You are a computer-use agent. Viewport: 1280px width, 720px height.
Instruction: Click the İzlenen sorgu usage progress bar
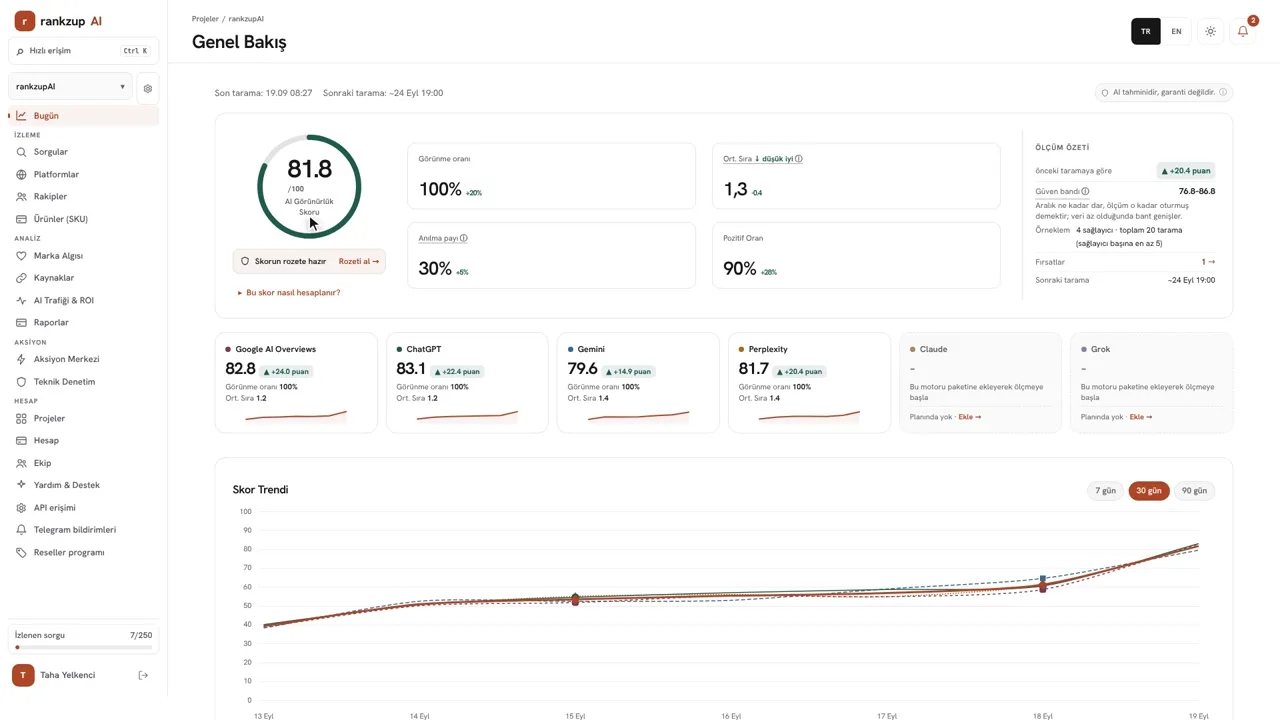point(83,647)
